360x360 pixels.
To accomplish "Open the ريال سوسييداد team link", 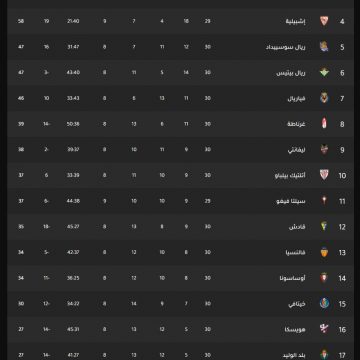I will pos(286,47).
